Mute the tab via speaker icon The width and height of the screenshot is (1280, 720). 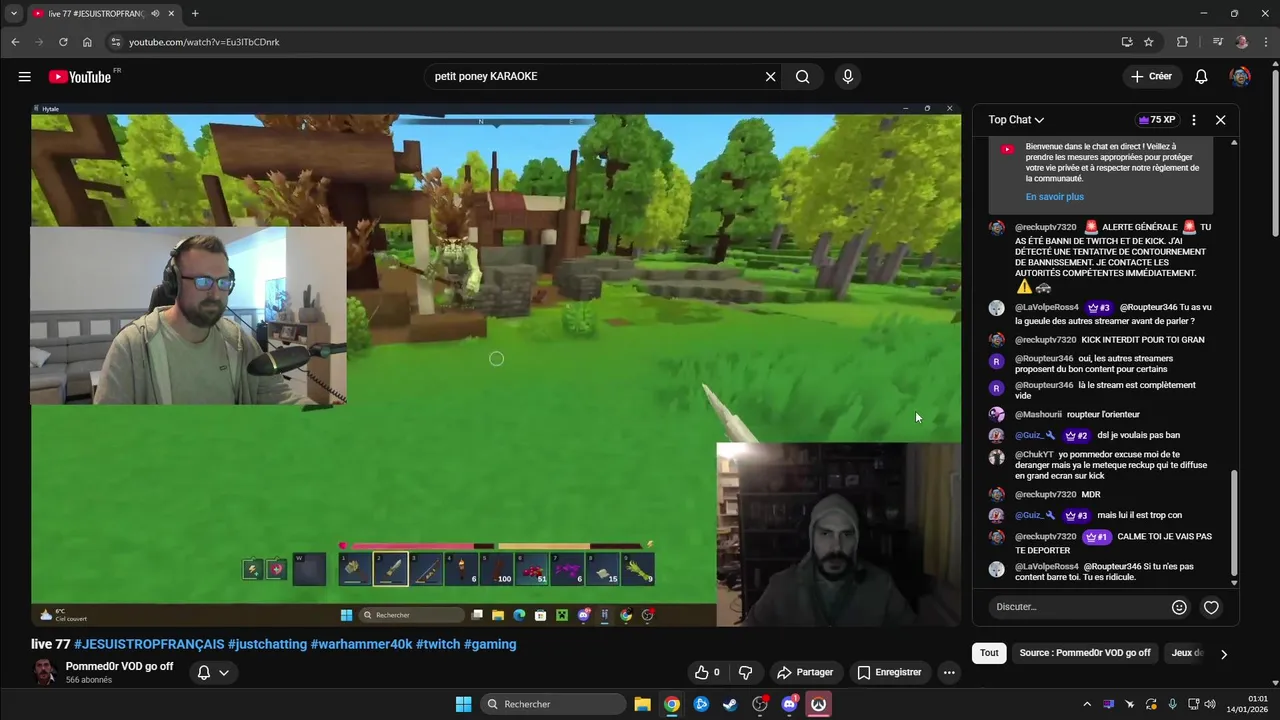pyautogui.click(x=155, y=13)
